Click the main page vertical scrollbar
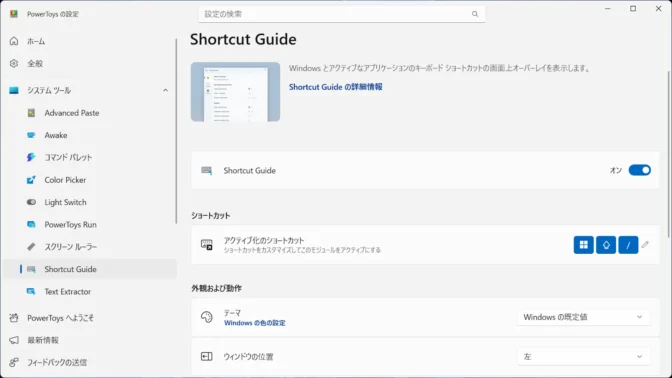 click(x=669, y=154)
